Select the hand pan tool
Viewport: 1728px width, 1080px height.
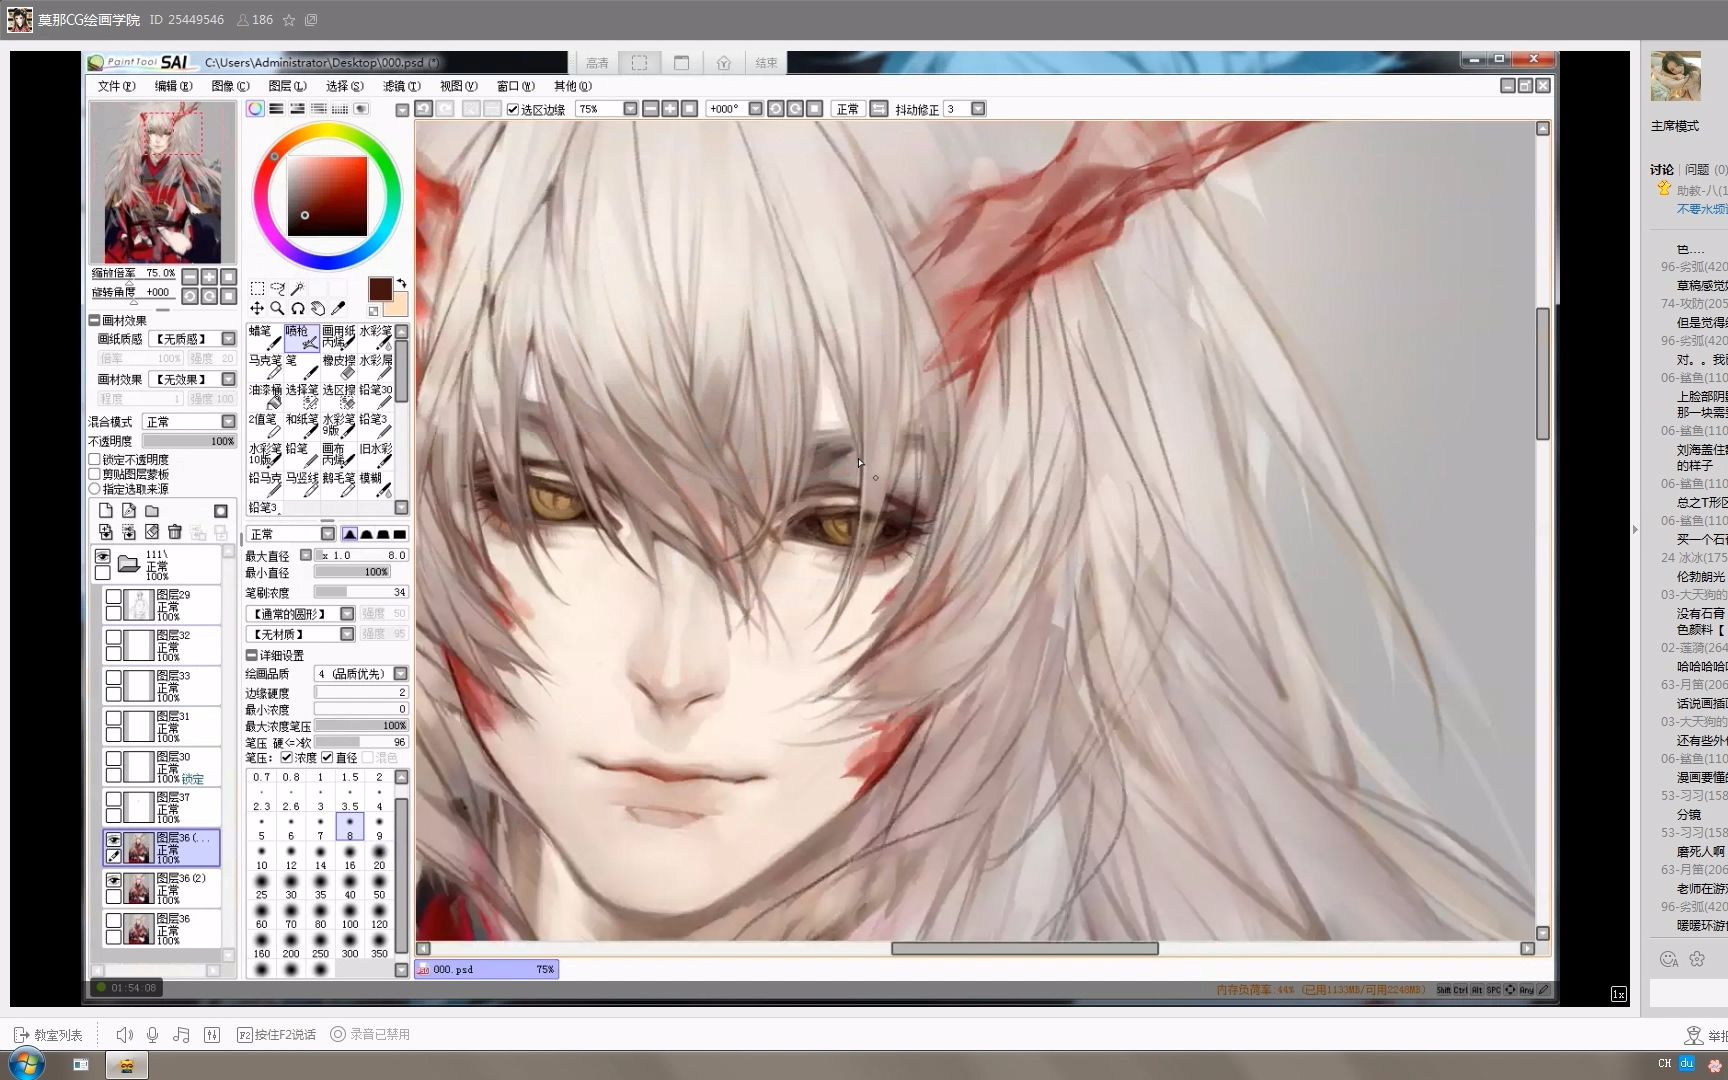(317, 308)
